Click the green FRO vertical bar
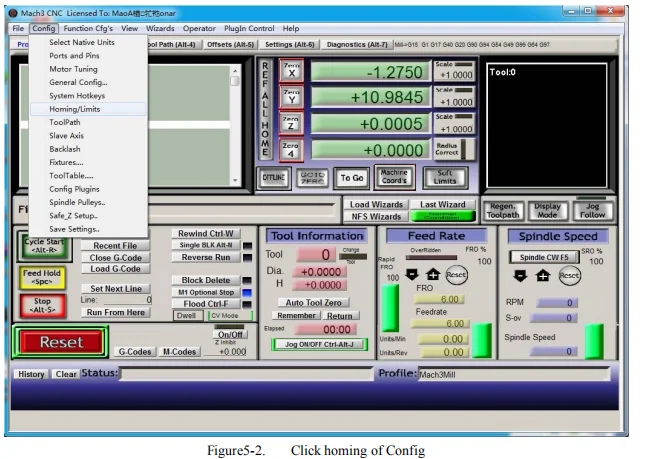648x459 pixels. tap(390, 308)
